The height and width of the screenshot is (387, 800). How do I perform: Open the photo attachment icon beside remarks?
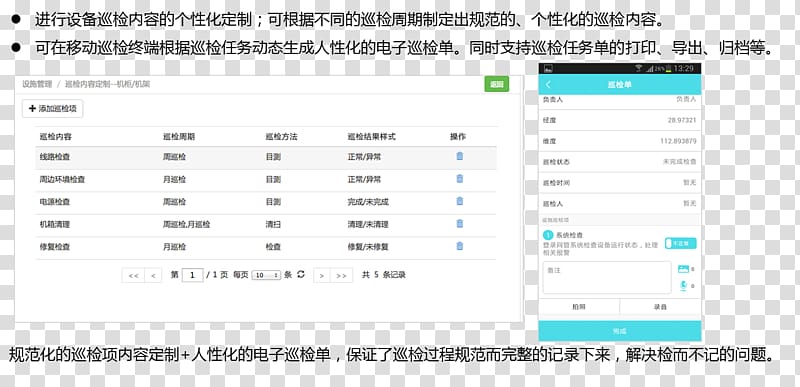[x=683, y=269]
